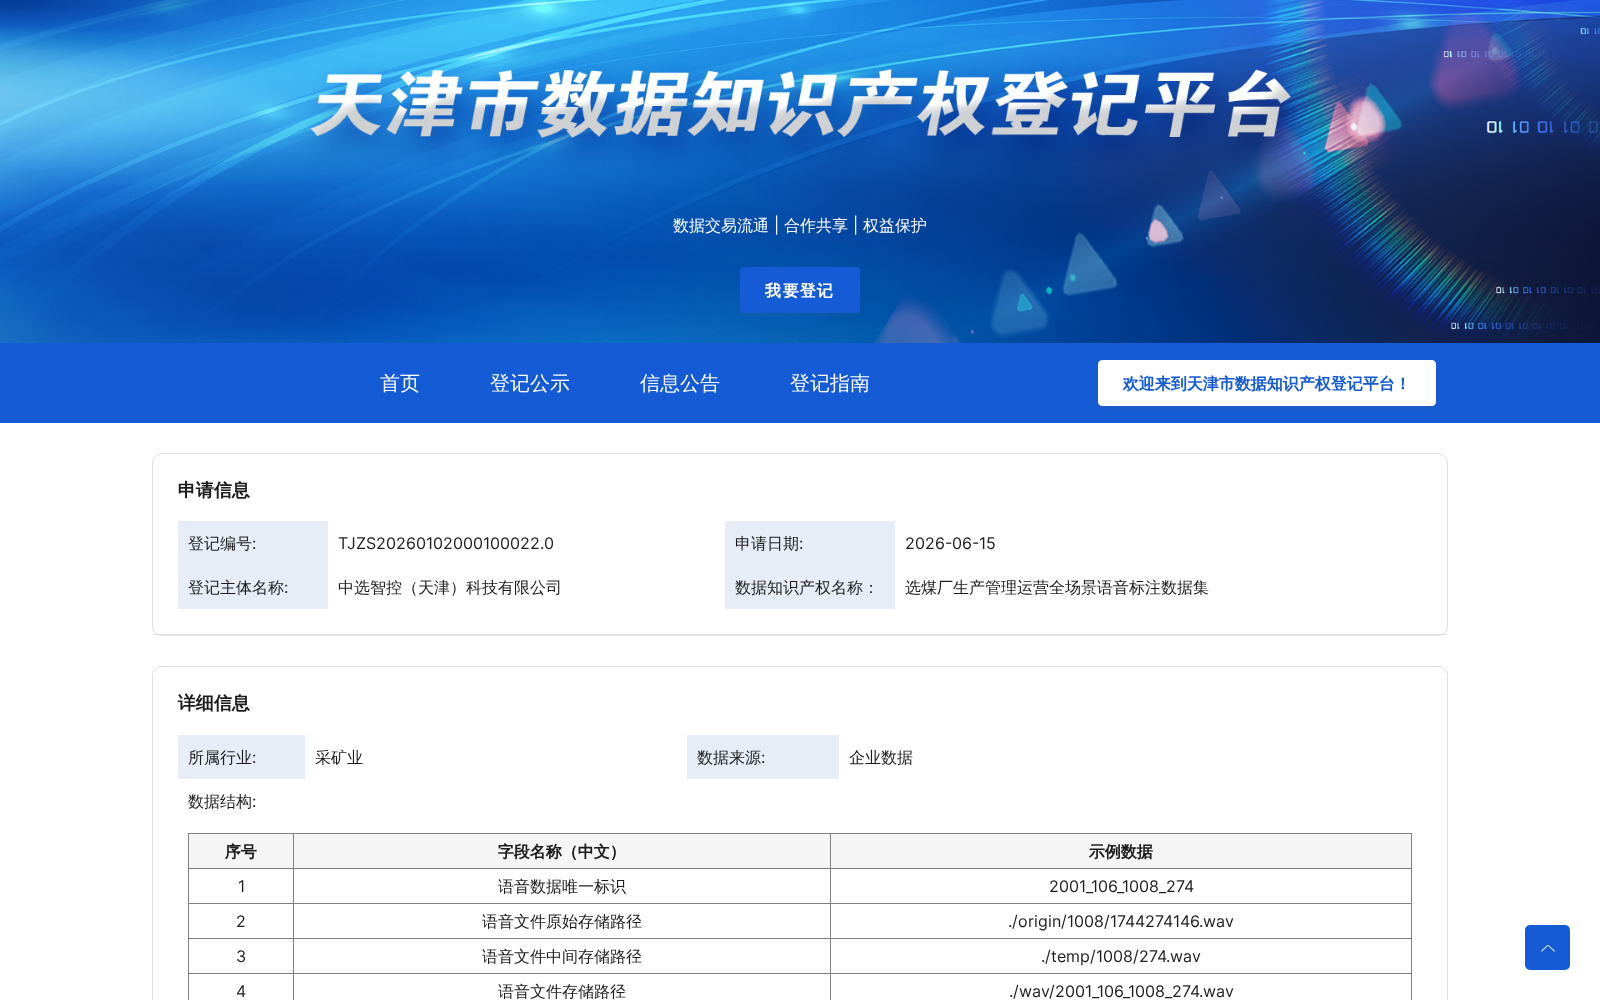Click the 申请日期 label
The width and height of the screenshot is (1600, 1000).
[769, 543]
